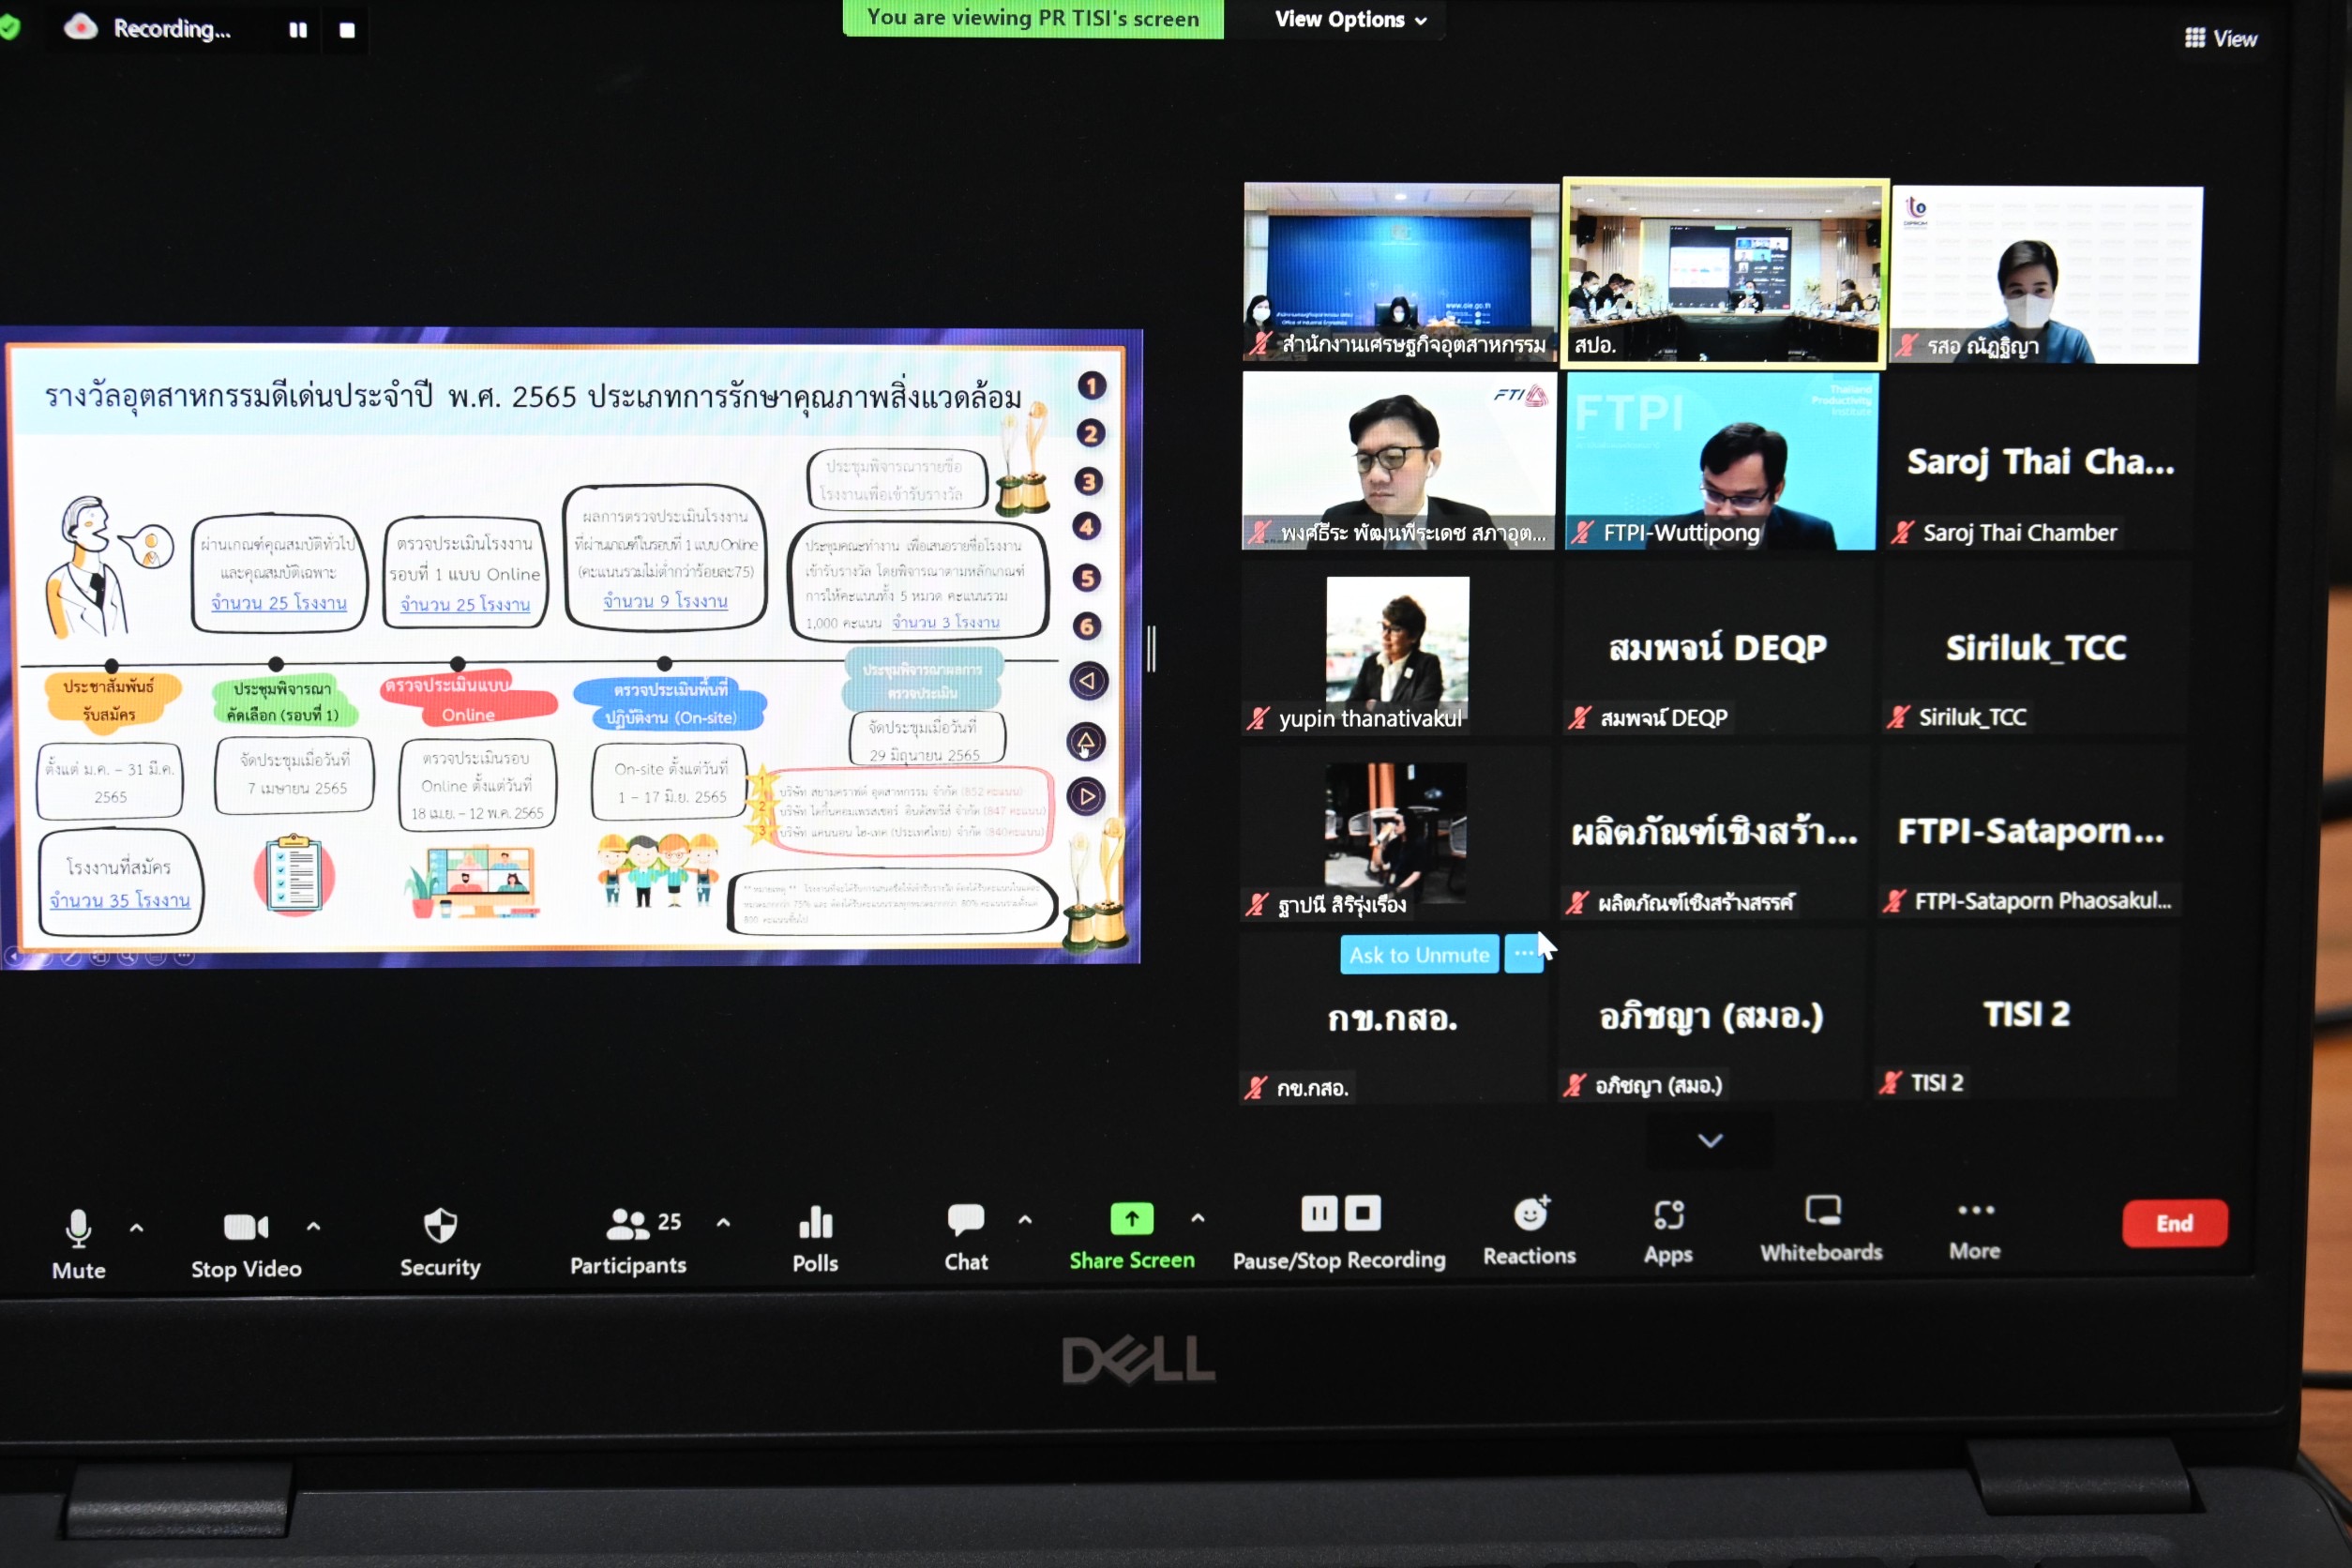Stop recording using top-left stop icon

(347, 30)
